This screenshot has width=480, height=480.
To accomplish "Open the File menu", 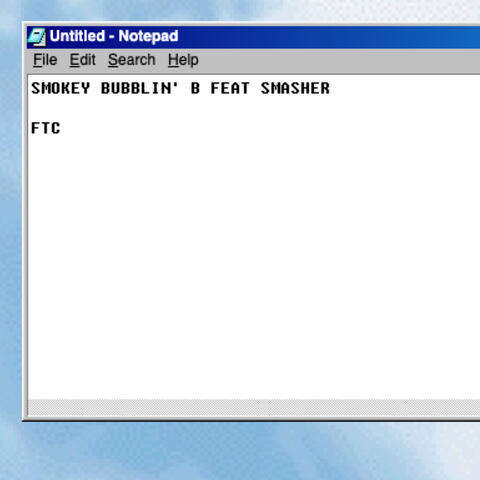I will [45, 60].
